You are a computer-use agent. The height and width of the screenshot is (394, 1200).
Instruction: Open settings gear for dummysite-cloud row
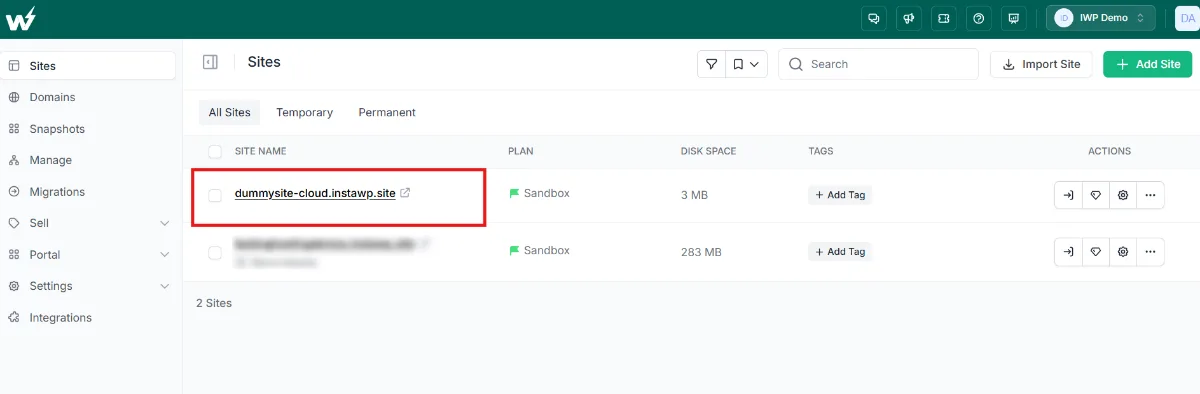pyautogui.click(x=1123, y=195)
